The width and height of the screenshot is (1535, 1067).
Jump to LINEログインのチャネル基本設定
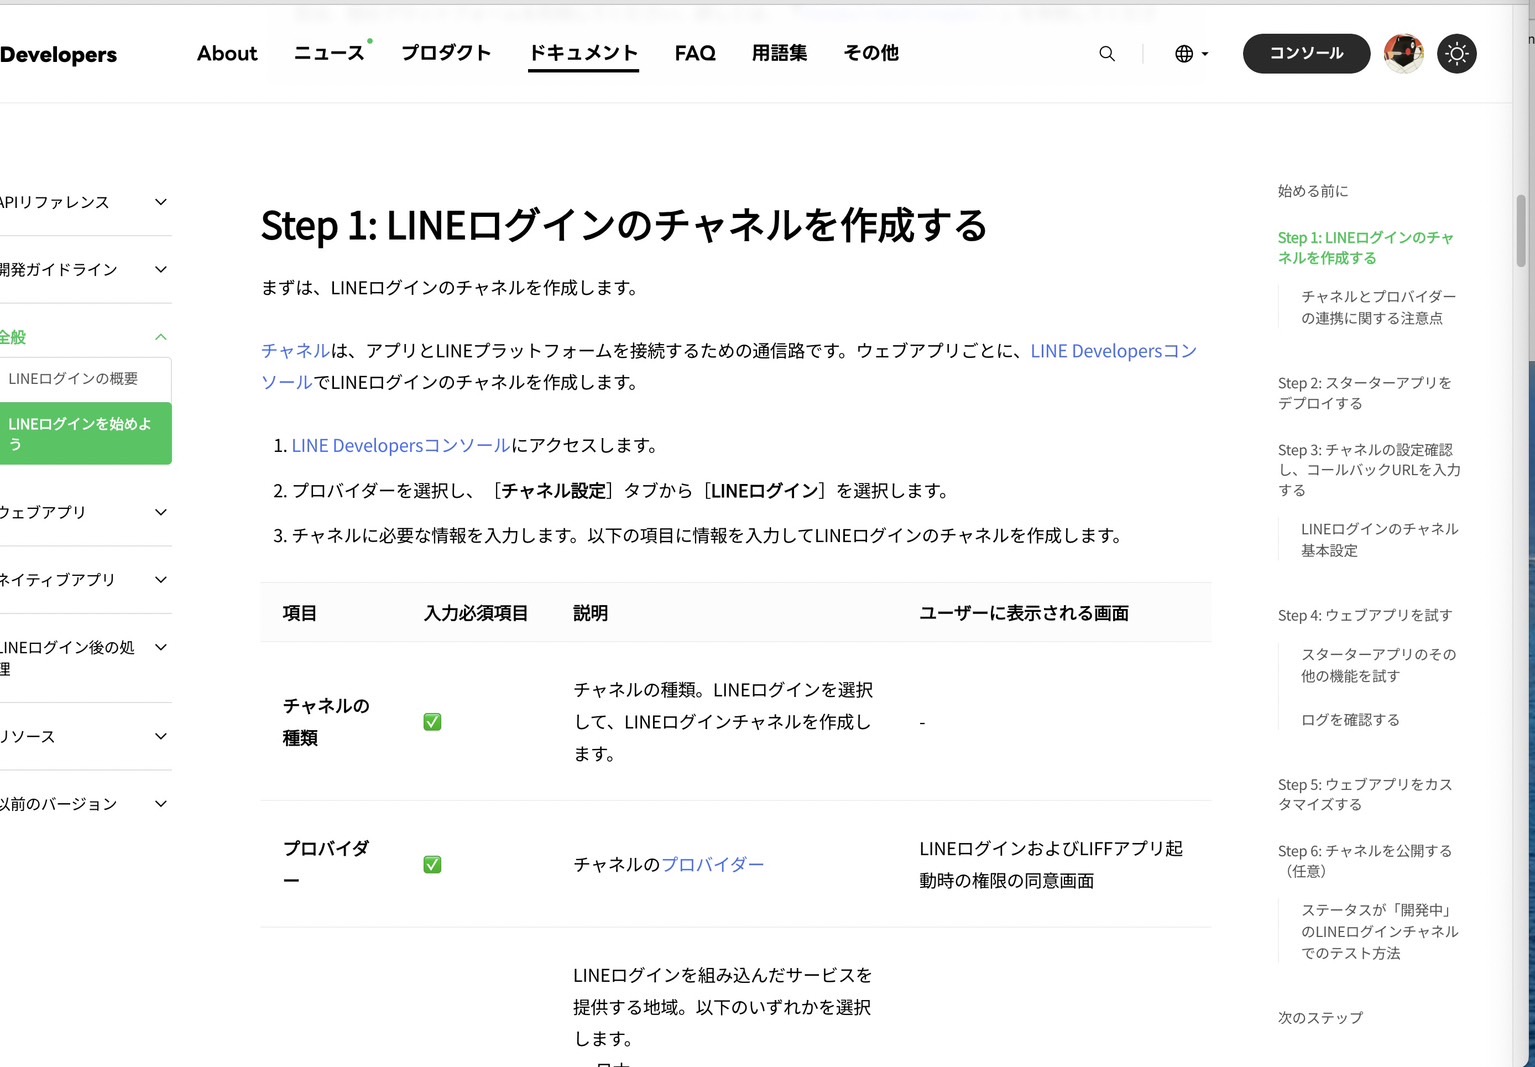(x=1379, y=540)
